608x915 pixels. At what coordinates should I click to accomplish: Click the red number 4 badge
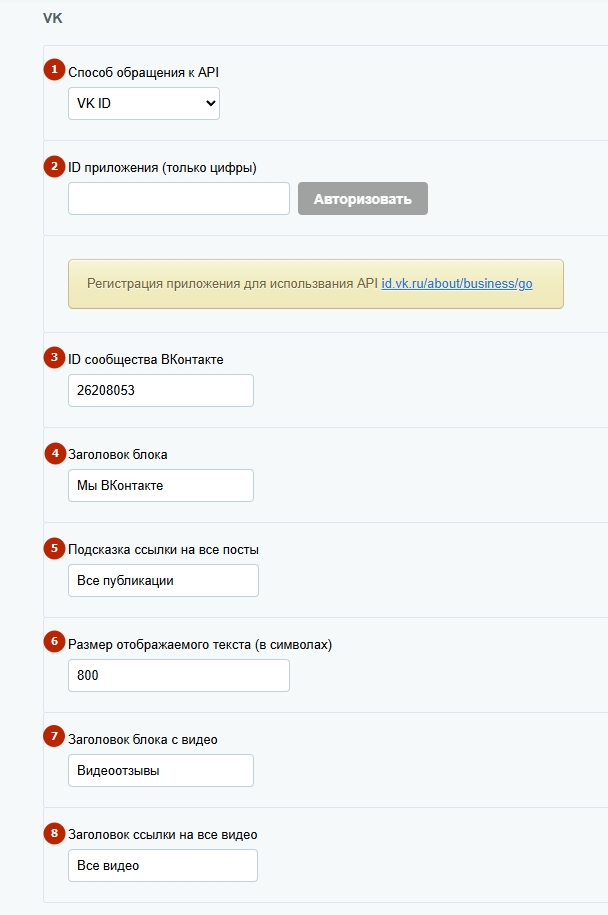(x=54, y=453)
